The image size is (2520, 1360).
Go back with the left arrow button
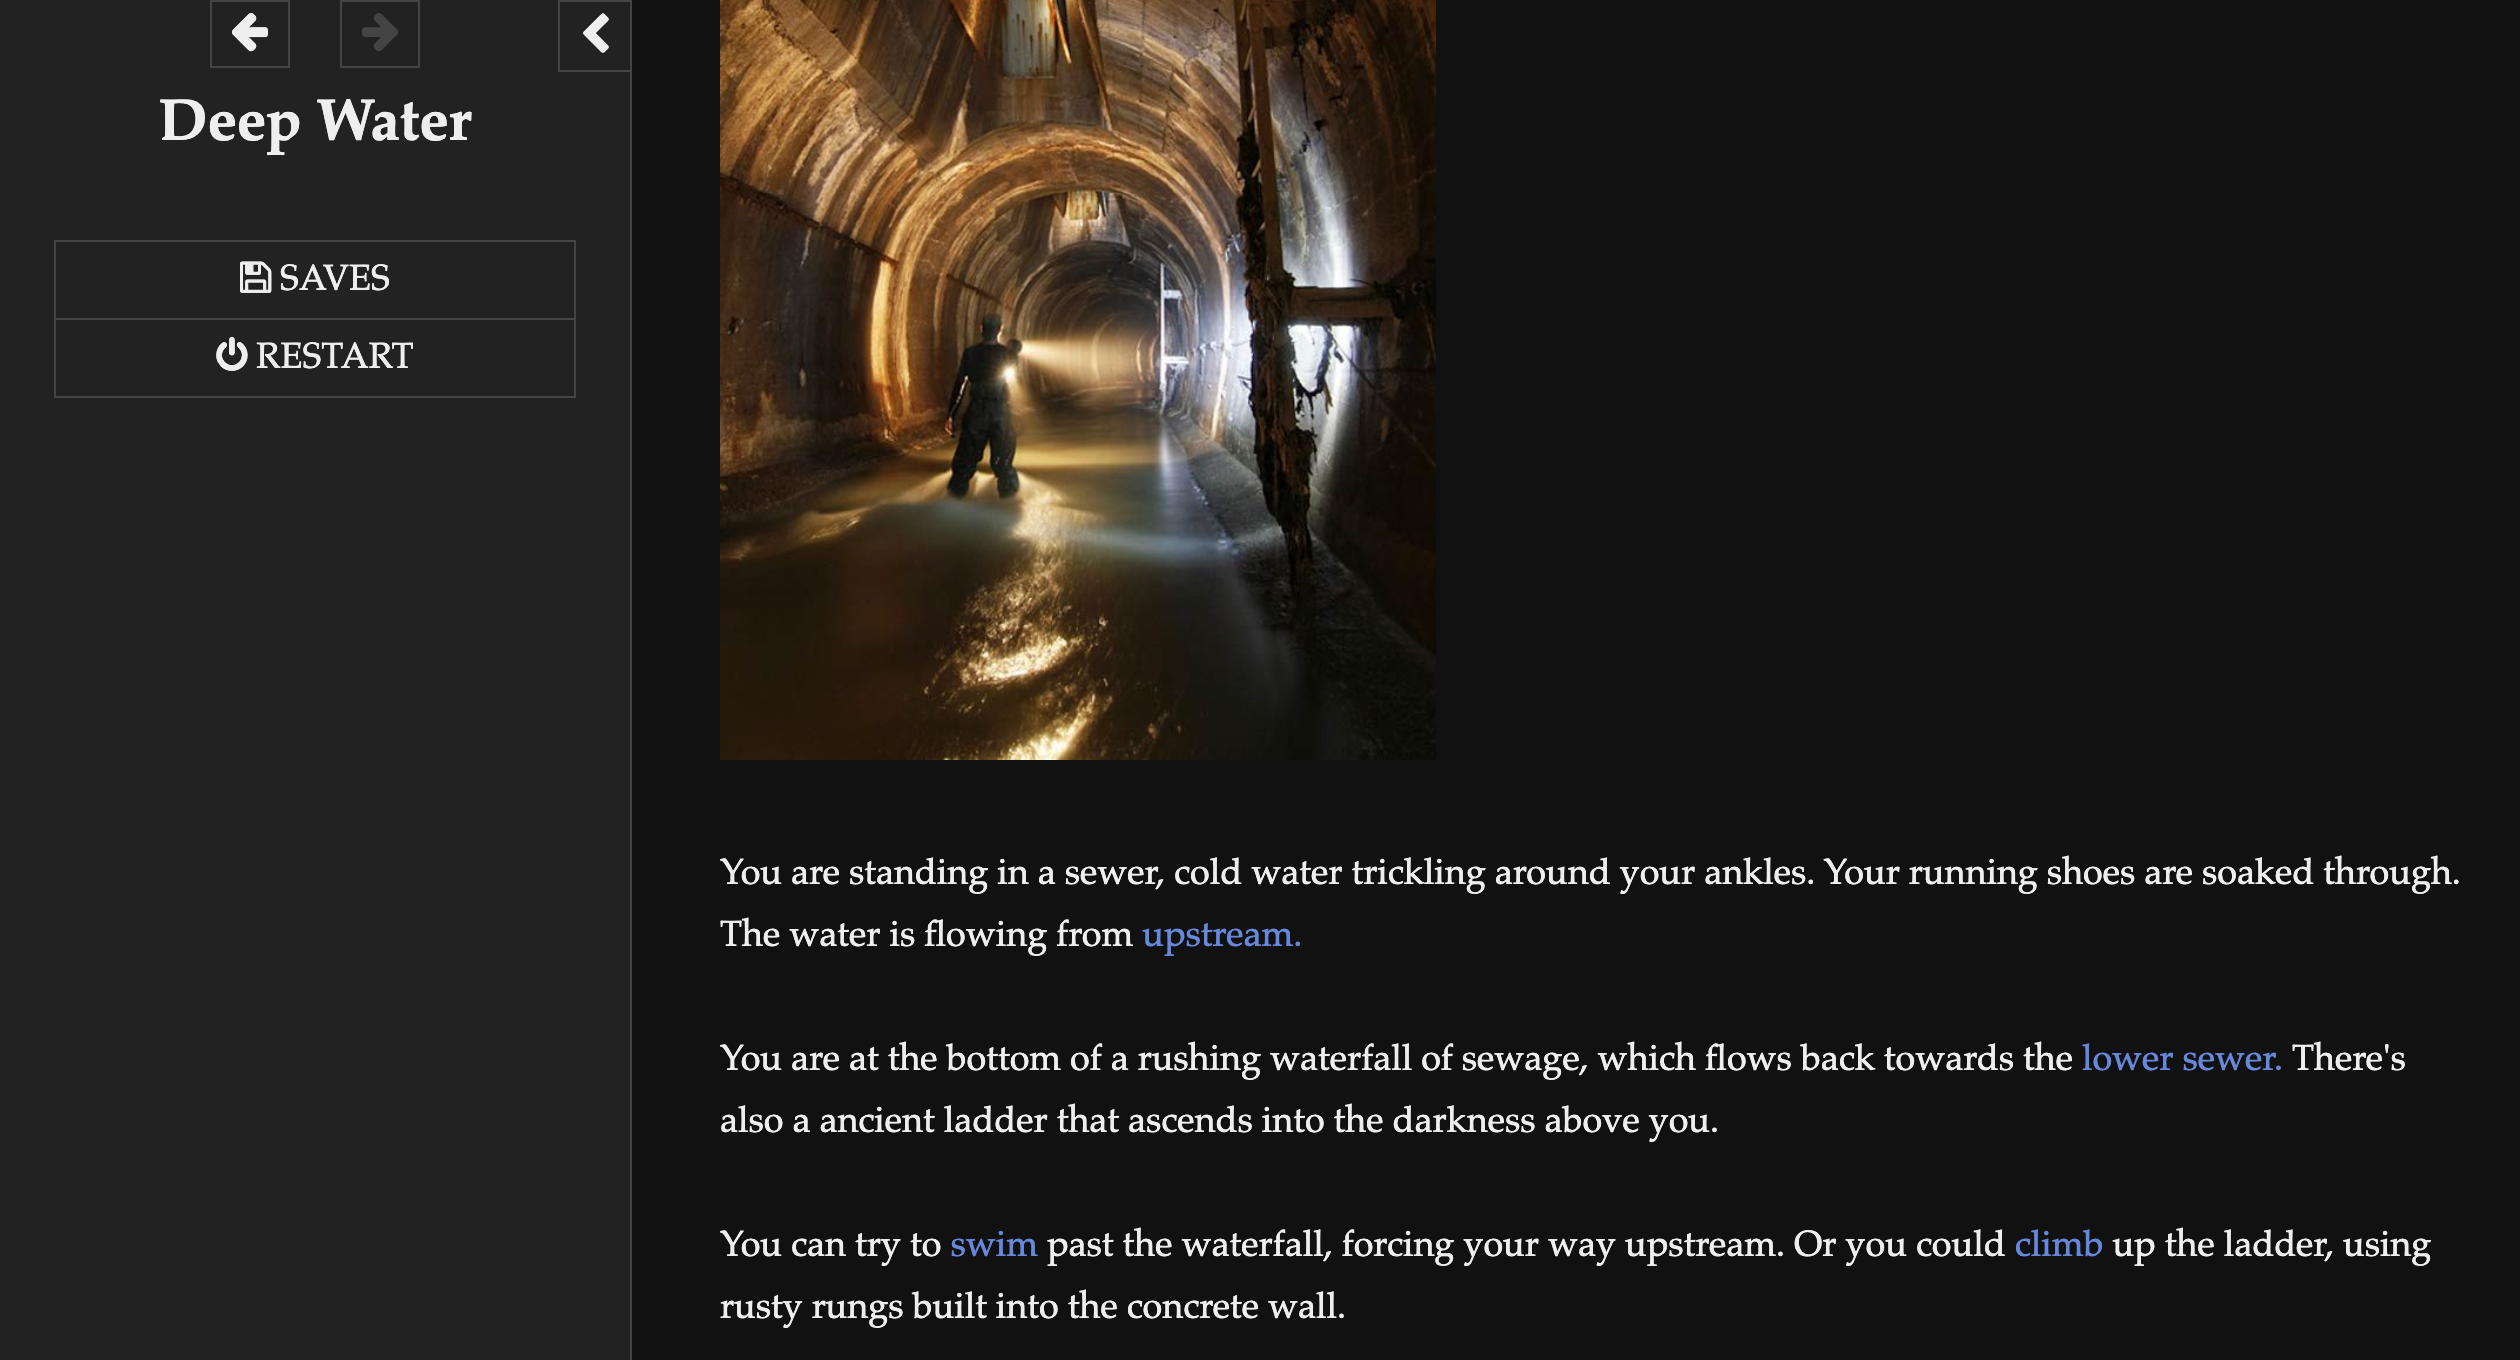[250, 33]
